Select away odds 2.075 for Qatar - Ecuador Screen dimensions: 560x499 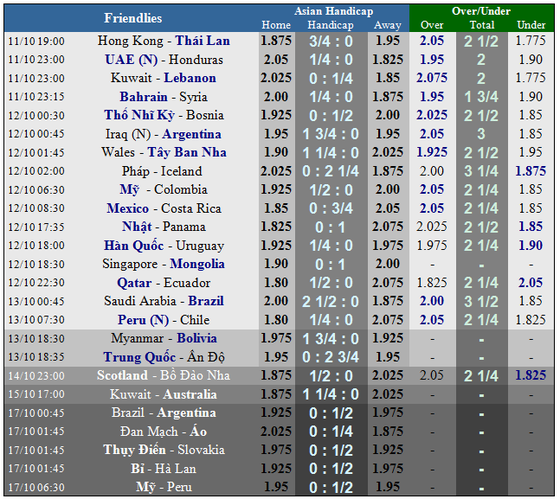coord(388,283)
